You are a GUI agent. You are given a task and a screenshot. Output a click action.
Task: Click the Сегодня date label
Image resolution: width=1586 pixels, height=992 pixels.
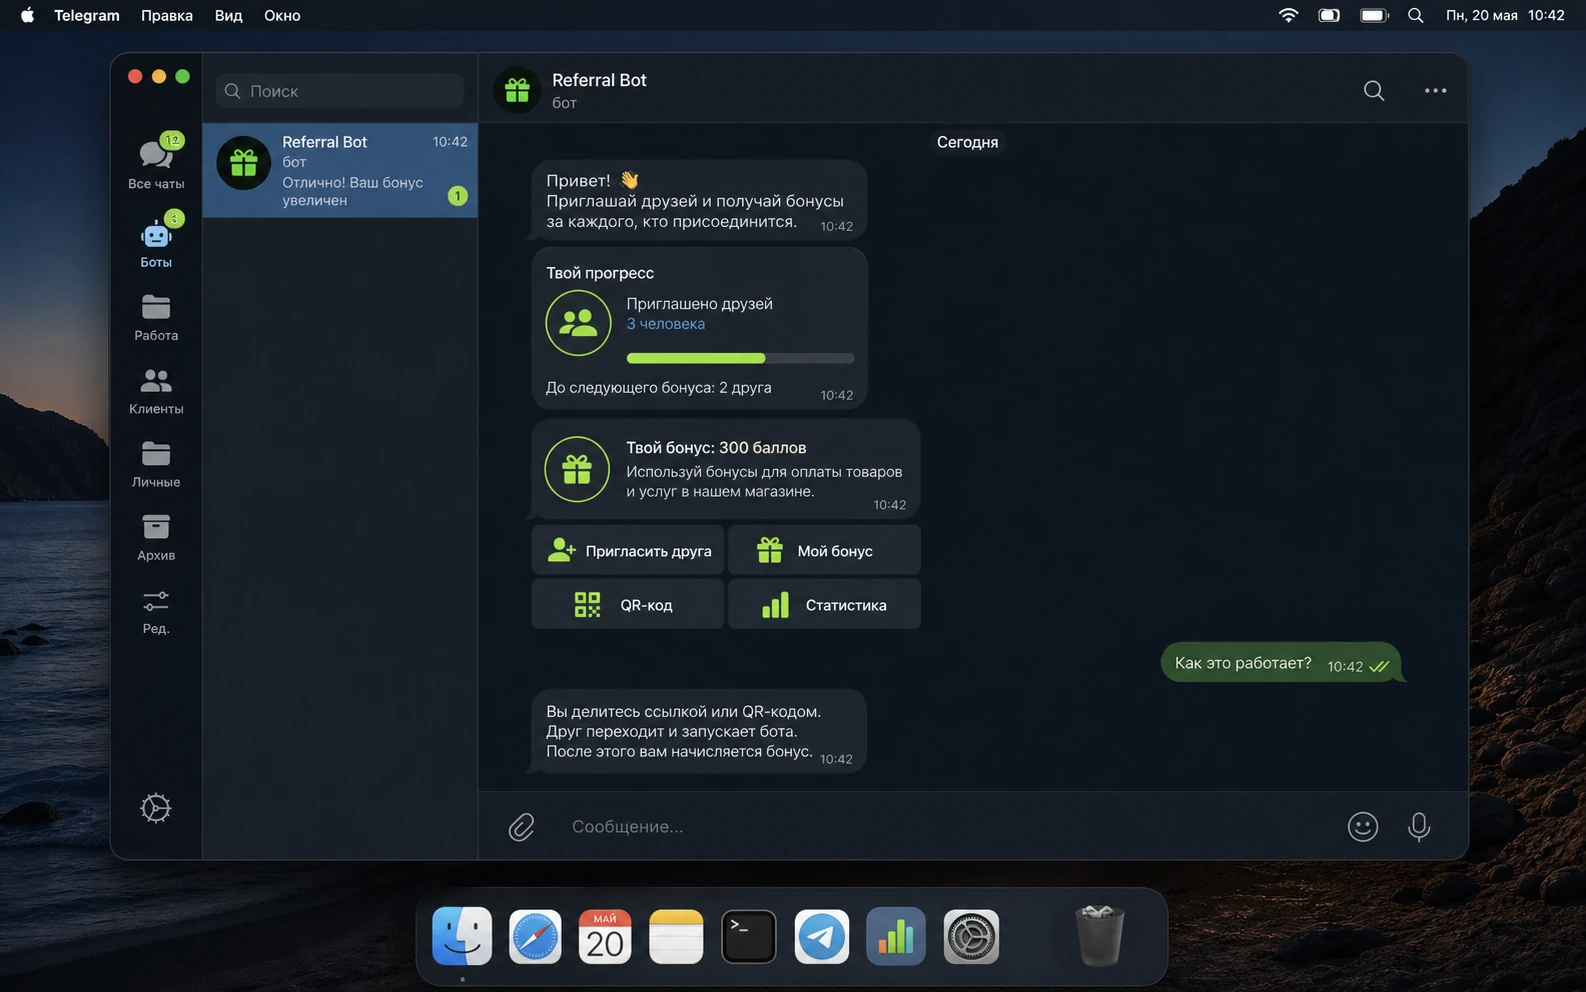967,142
